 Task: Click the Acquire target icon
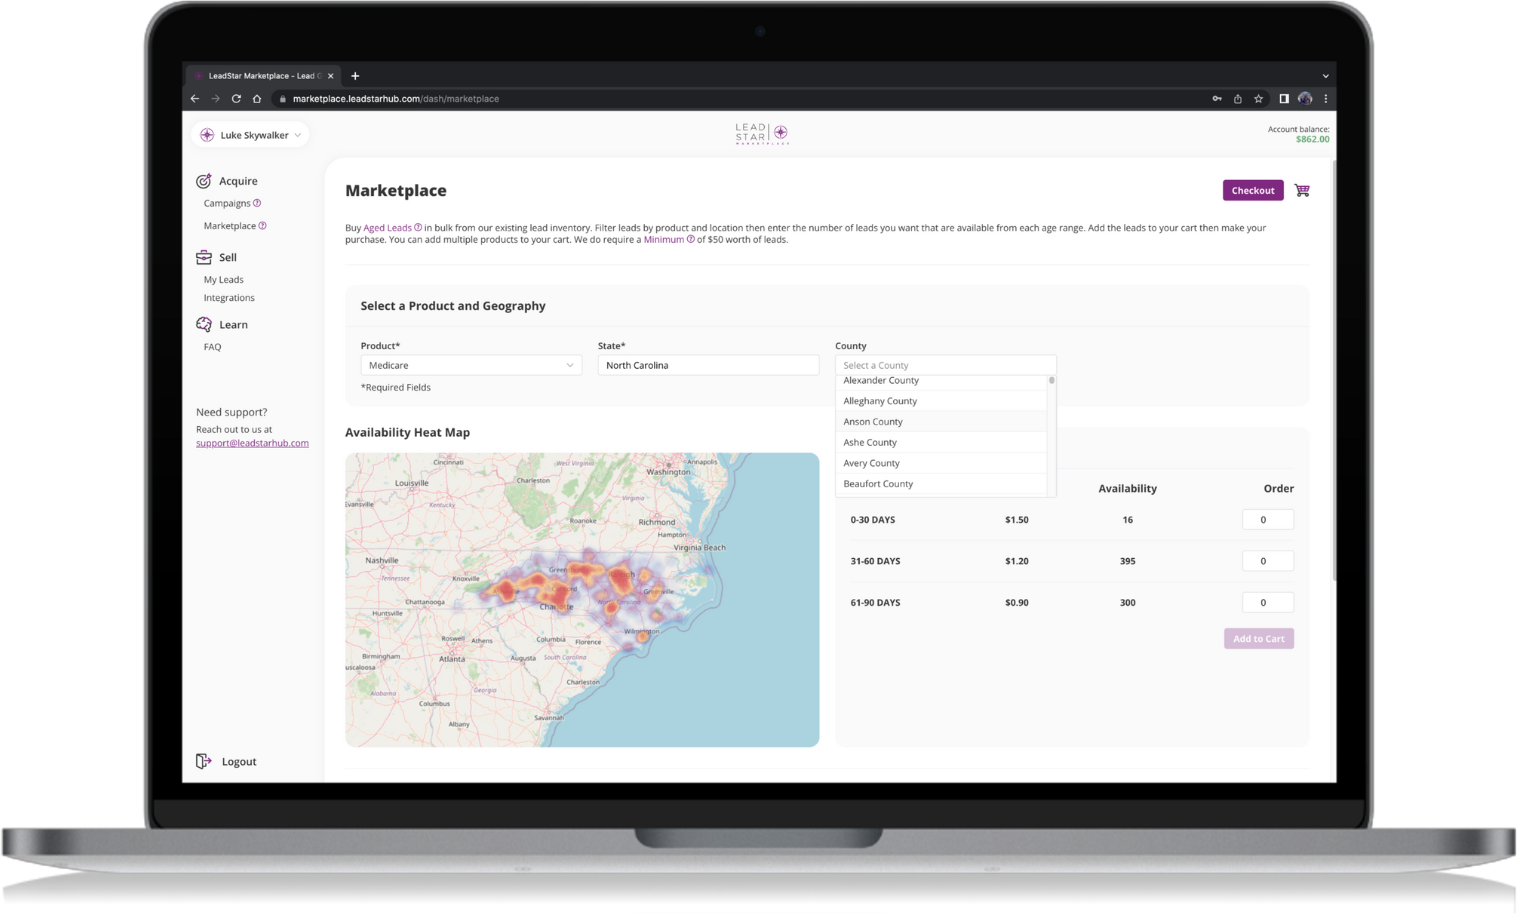click(204, 181)
